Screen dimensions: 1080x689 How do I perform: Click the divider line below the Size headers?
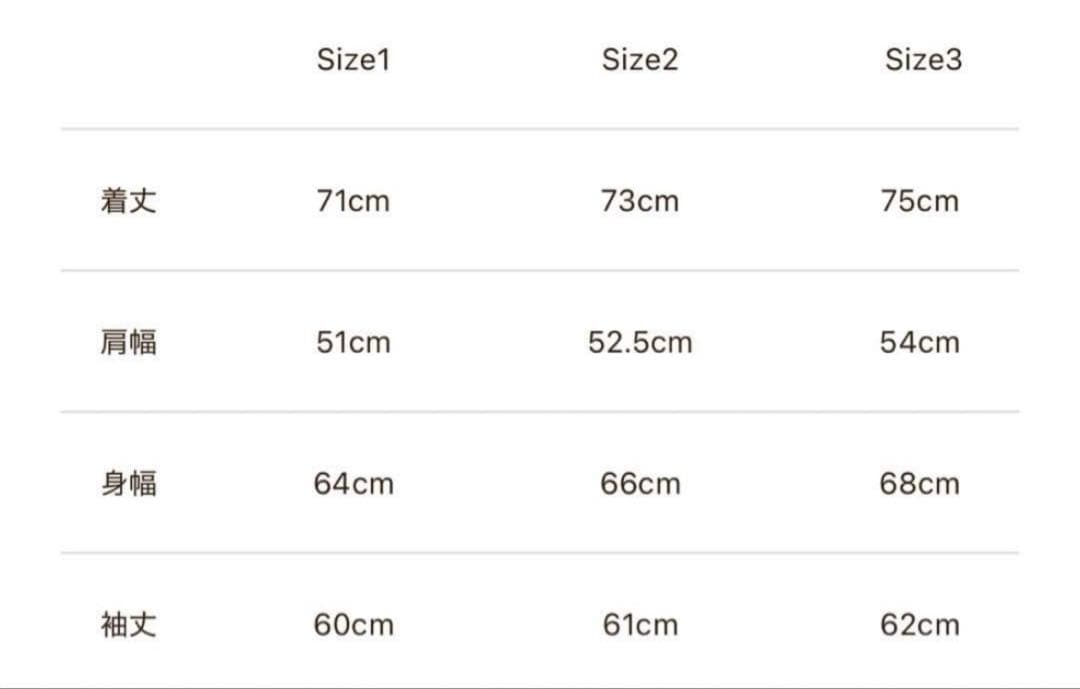[x=540, y=129]
